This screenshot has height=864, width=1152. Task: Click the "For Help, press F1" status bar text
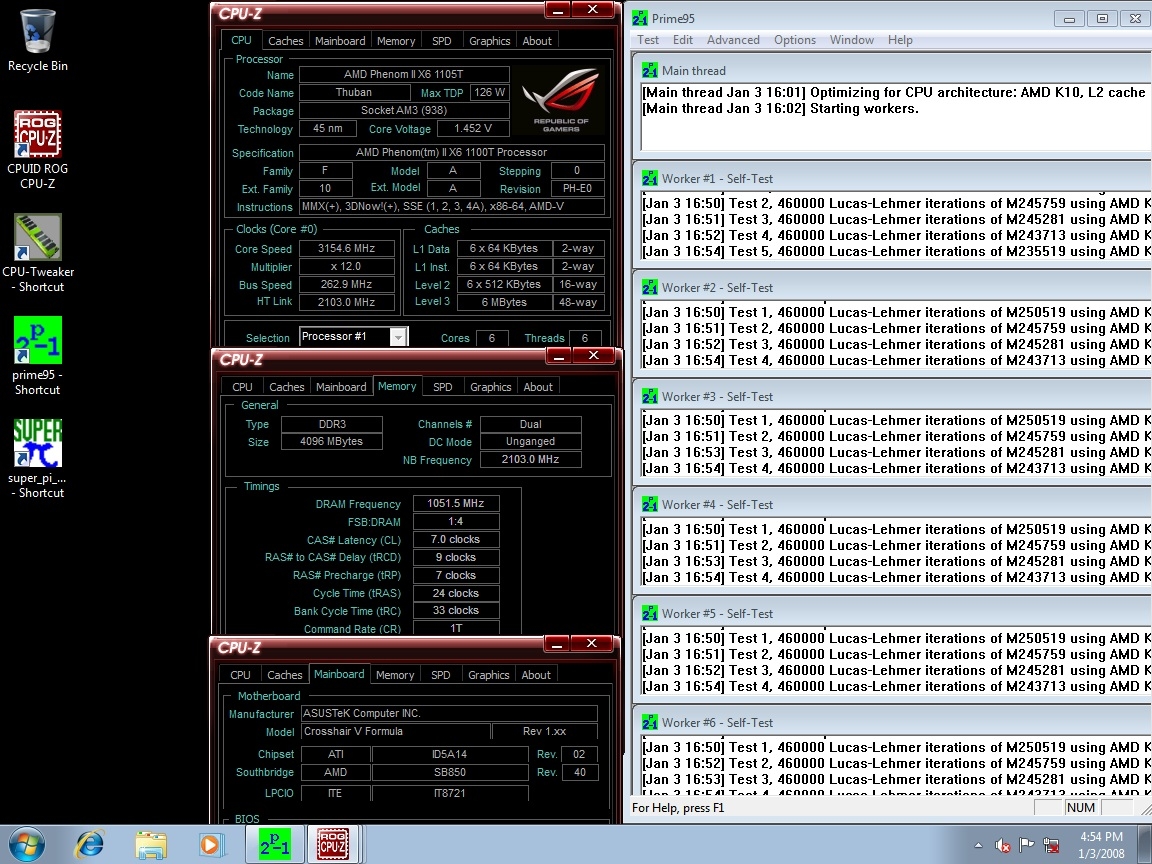click(x=678, y=808)
